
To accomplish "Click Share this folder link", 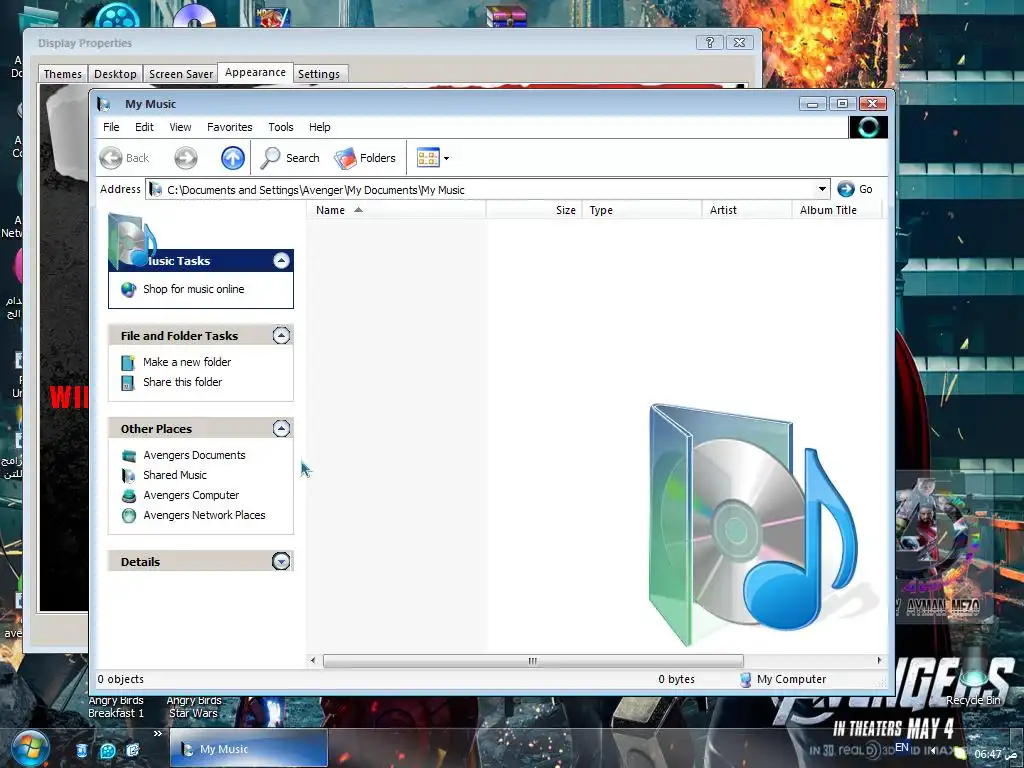I will tap(182, 382).
